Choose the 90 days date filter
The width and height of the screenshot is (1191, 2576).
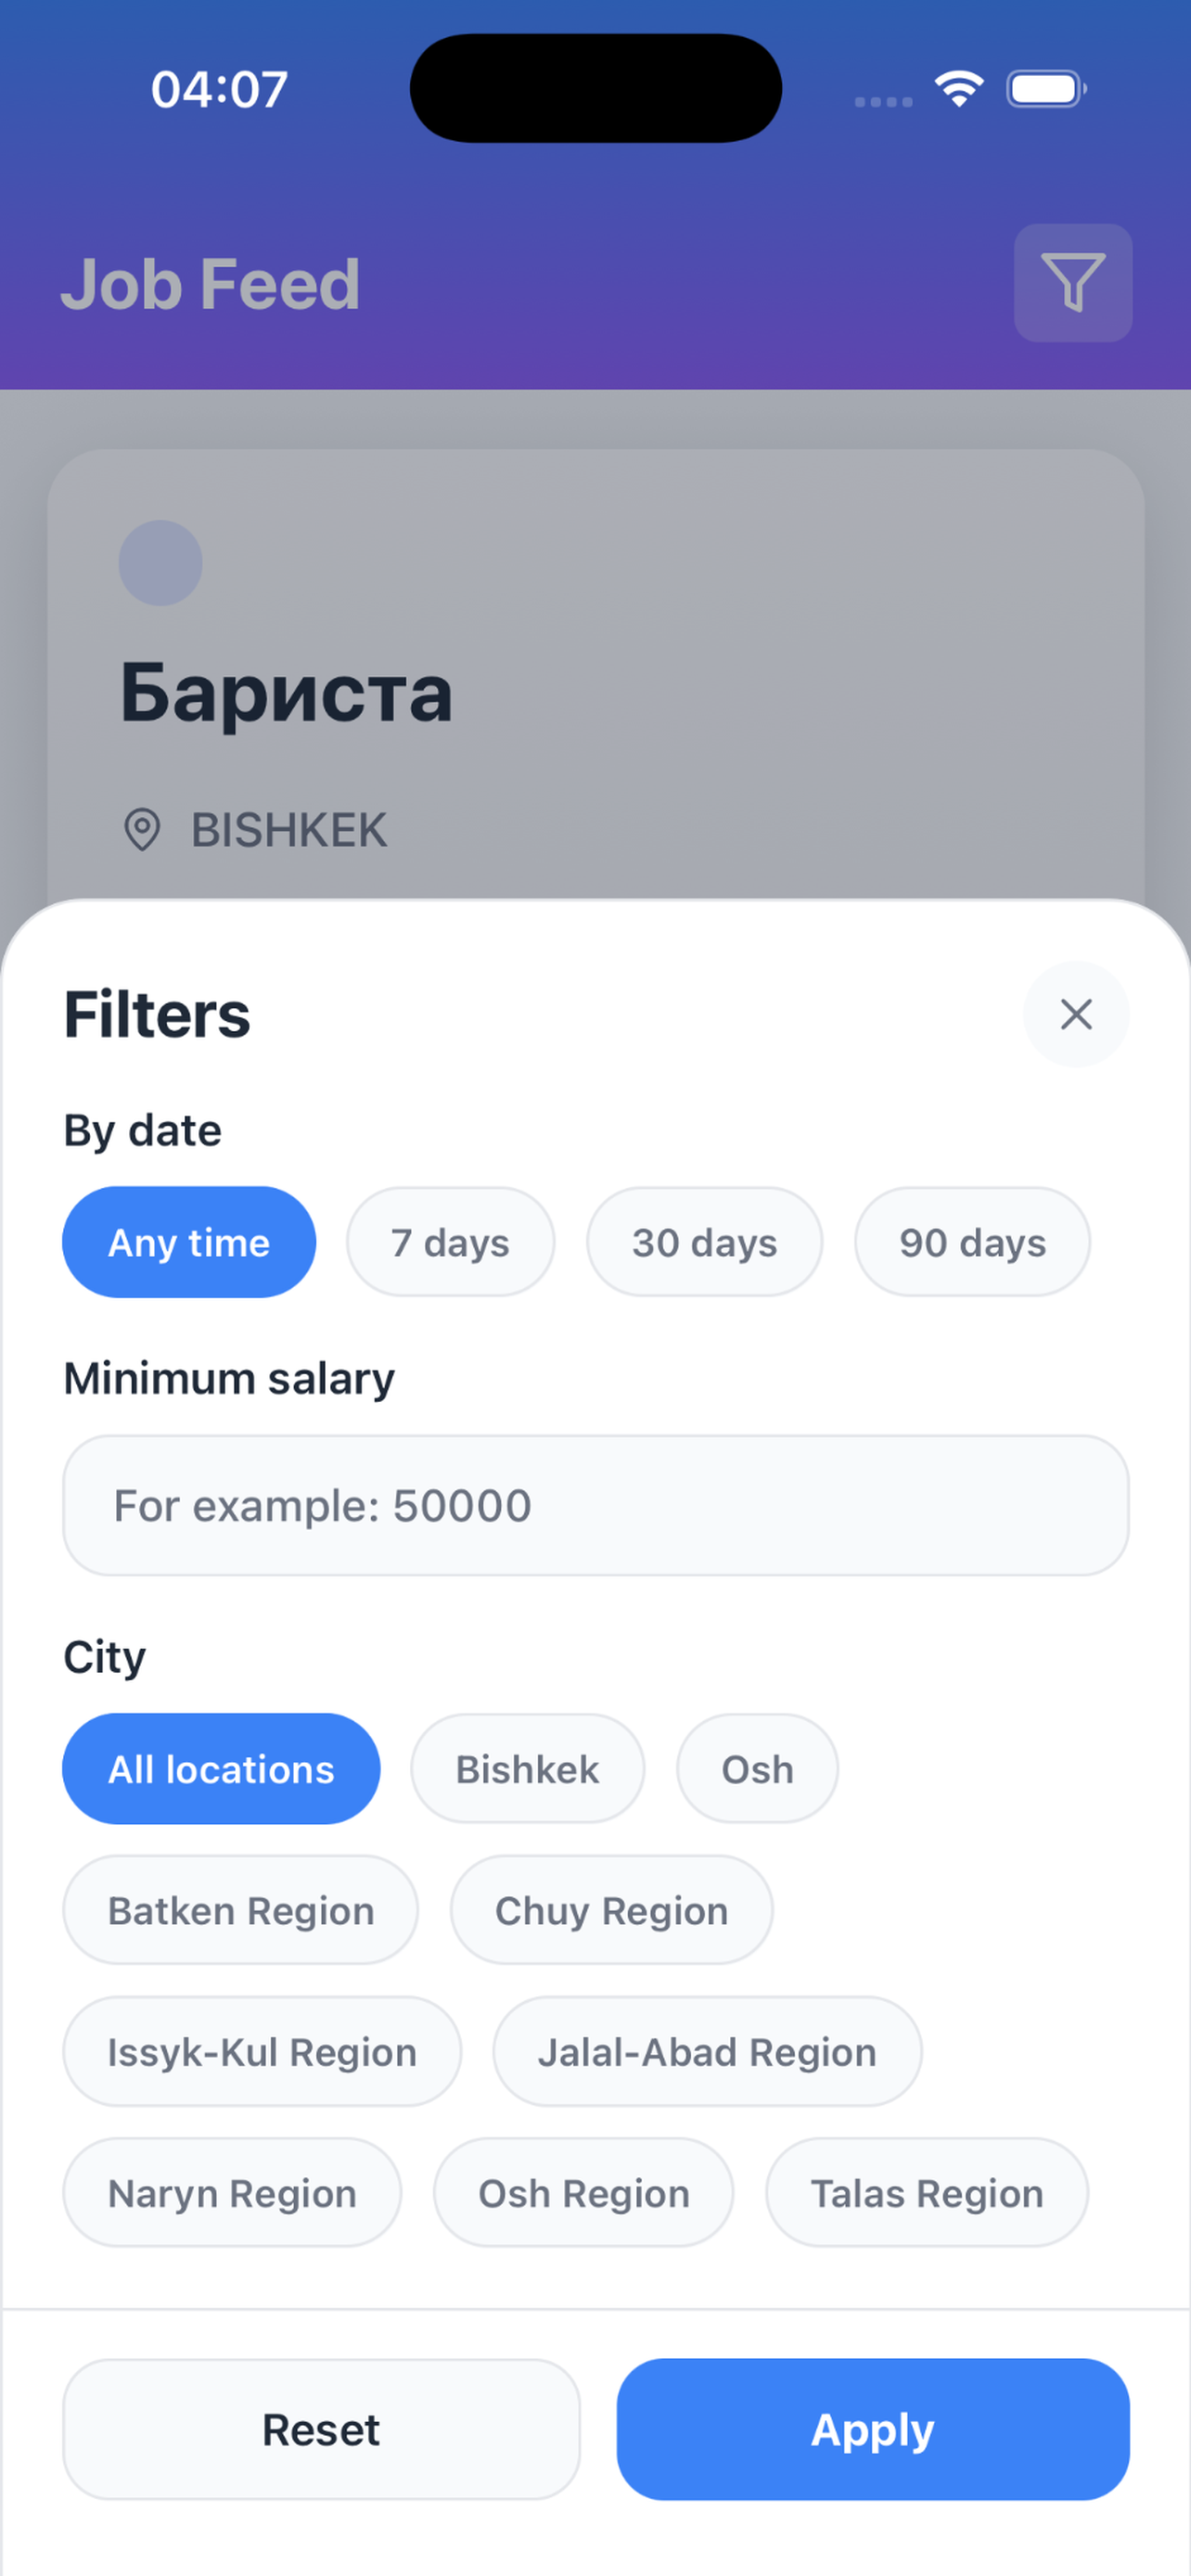[x=972, y=1242]
